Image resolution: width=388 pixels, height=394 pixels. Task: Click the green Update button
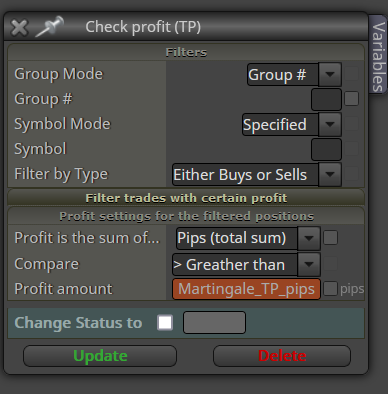tap(100, 356)
